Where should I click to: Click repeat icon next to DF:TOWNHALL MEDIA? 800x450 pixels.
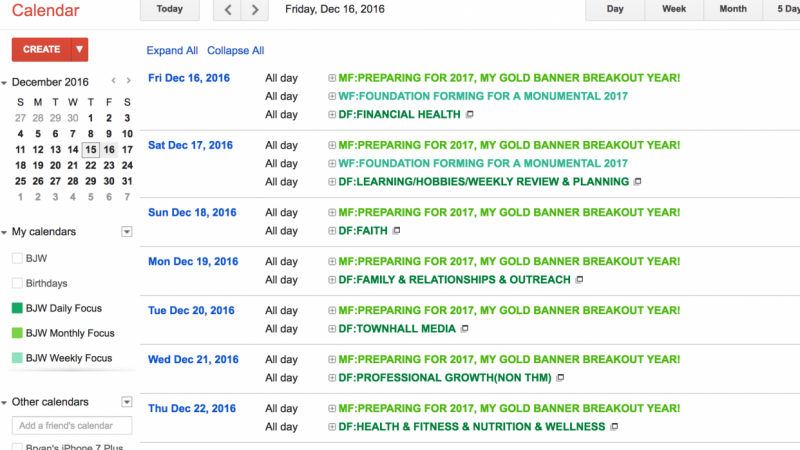[464, 329]
